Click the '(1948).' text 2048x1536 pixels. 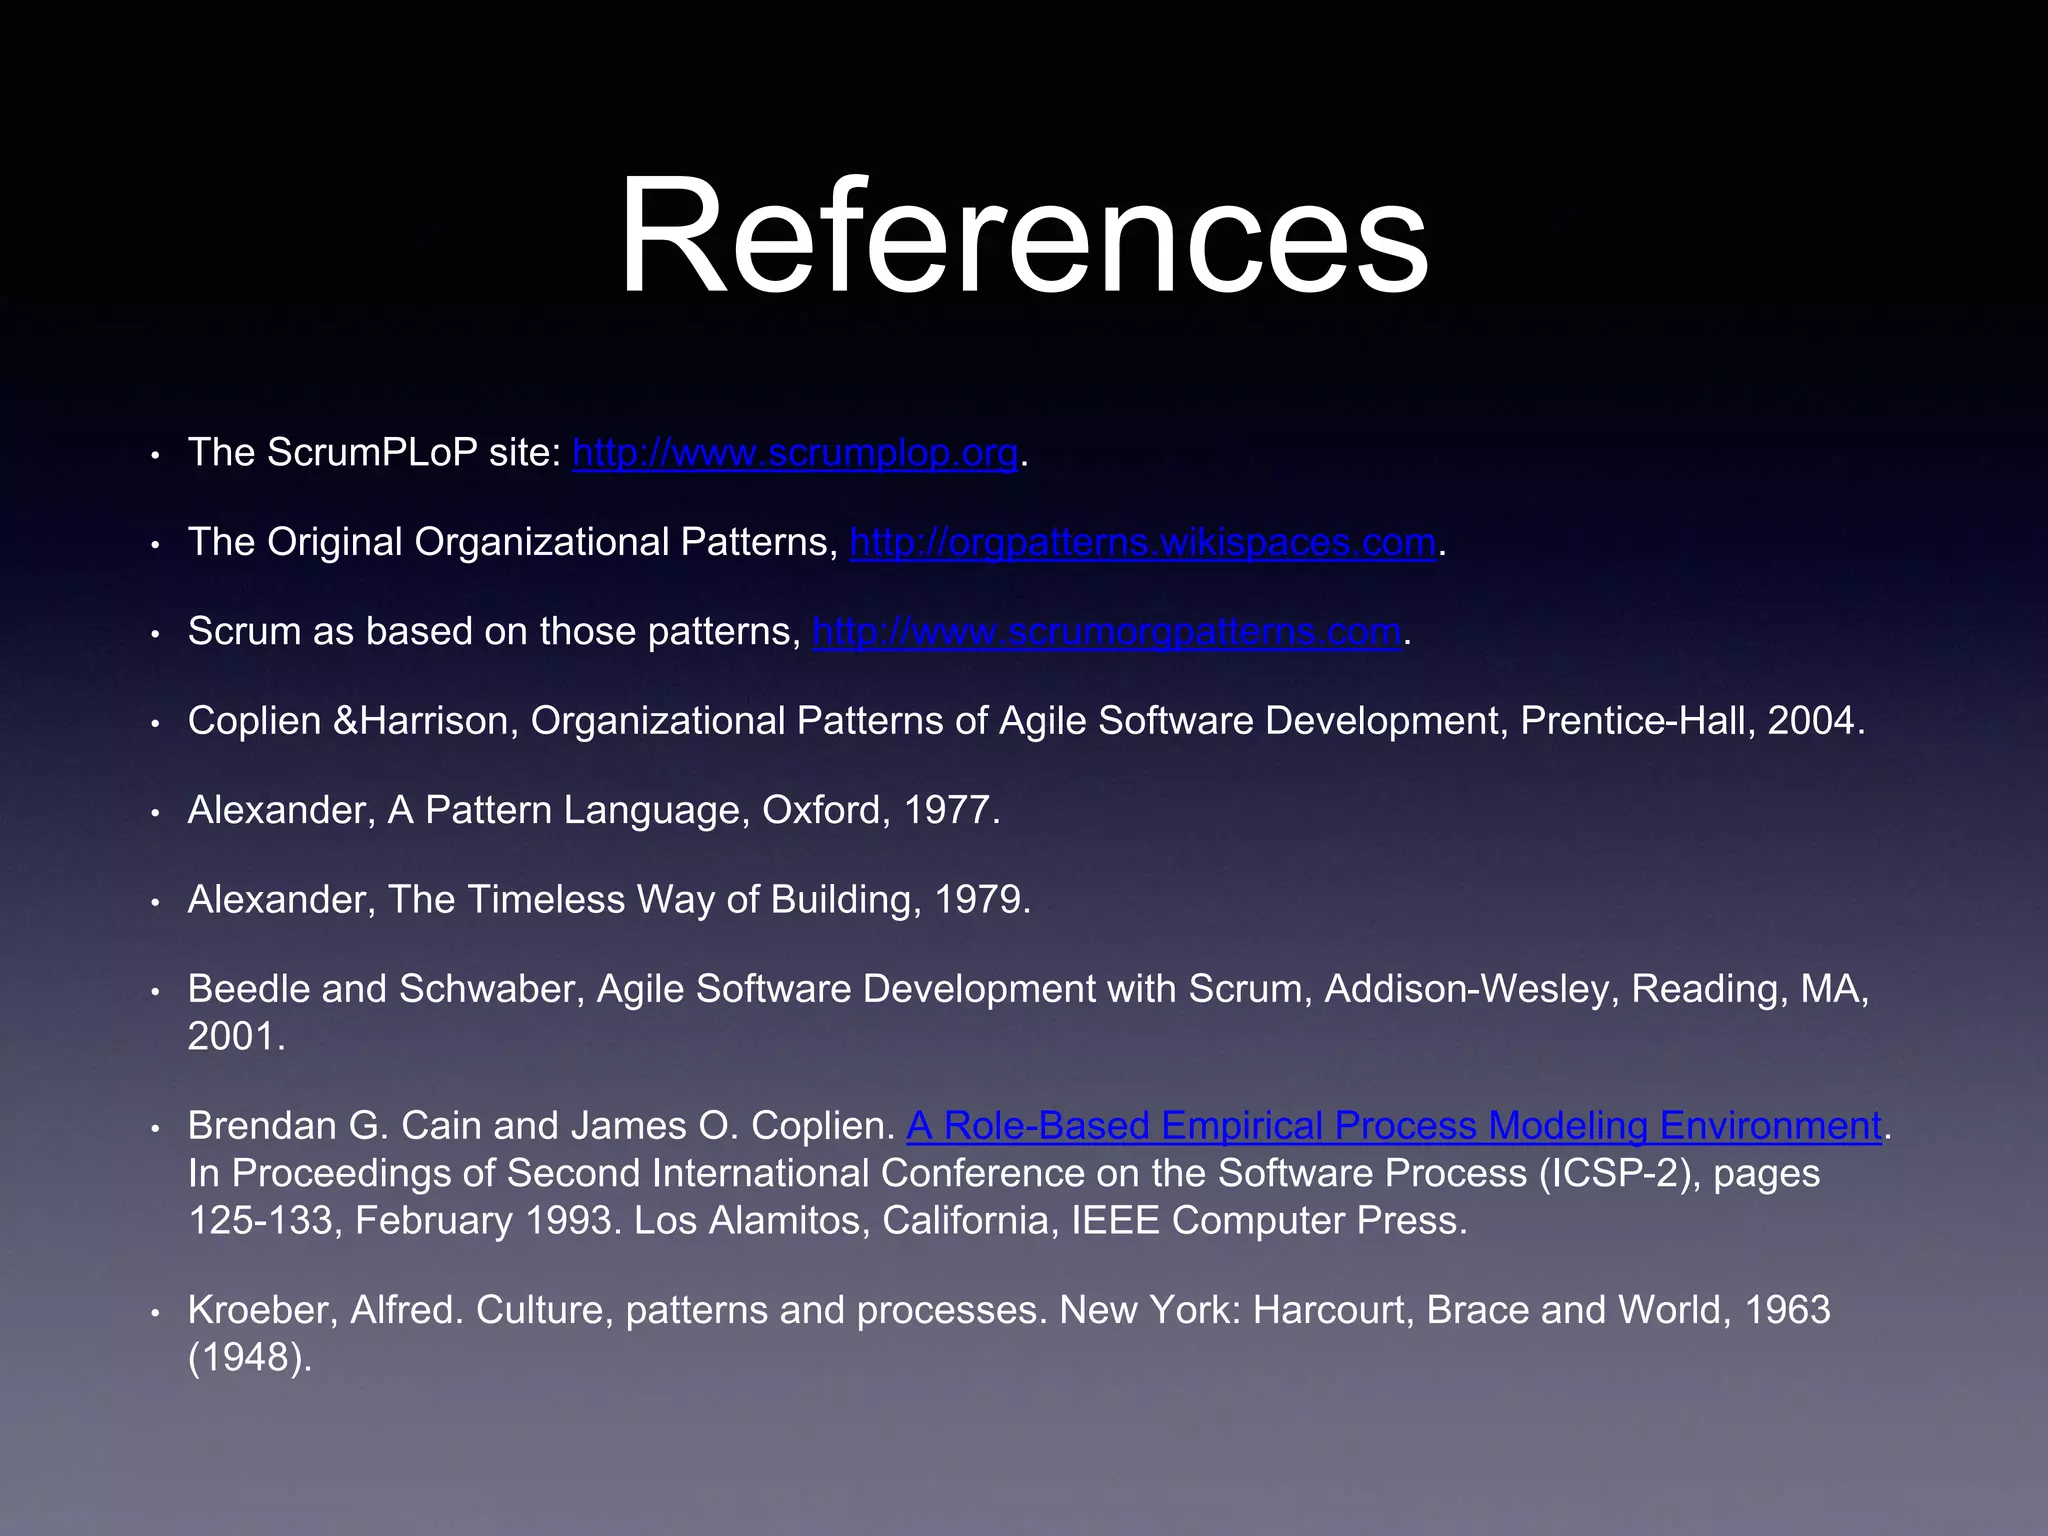pos(250,1358)
